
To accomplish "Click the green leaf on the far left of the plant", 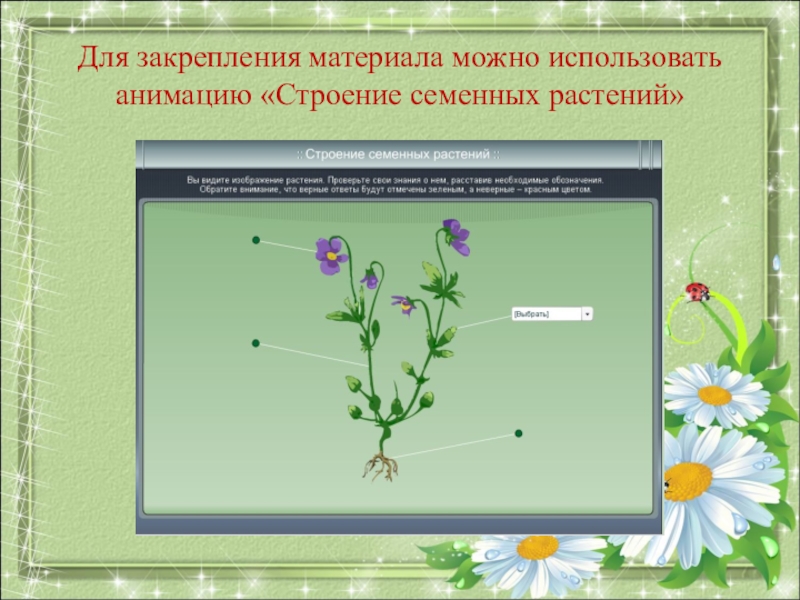I will 338,316.
